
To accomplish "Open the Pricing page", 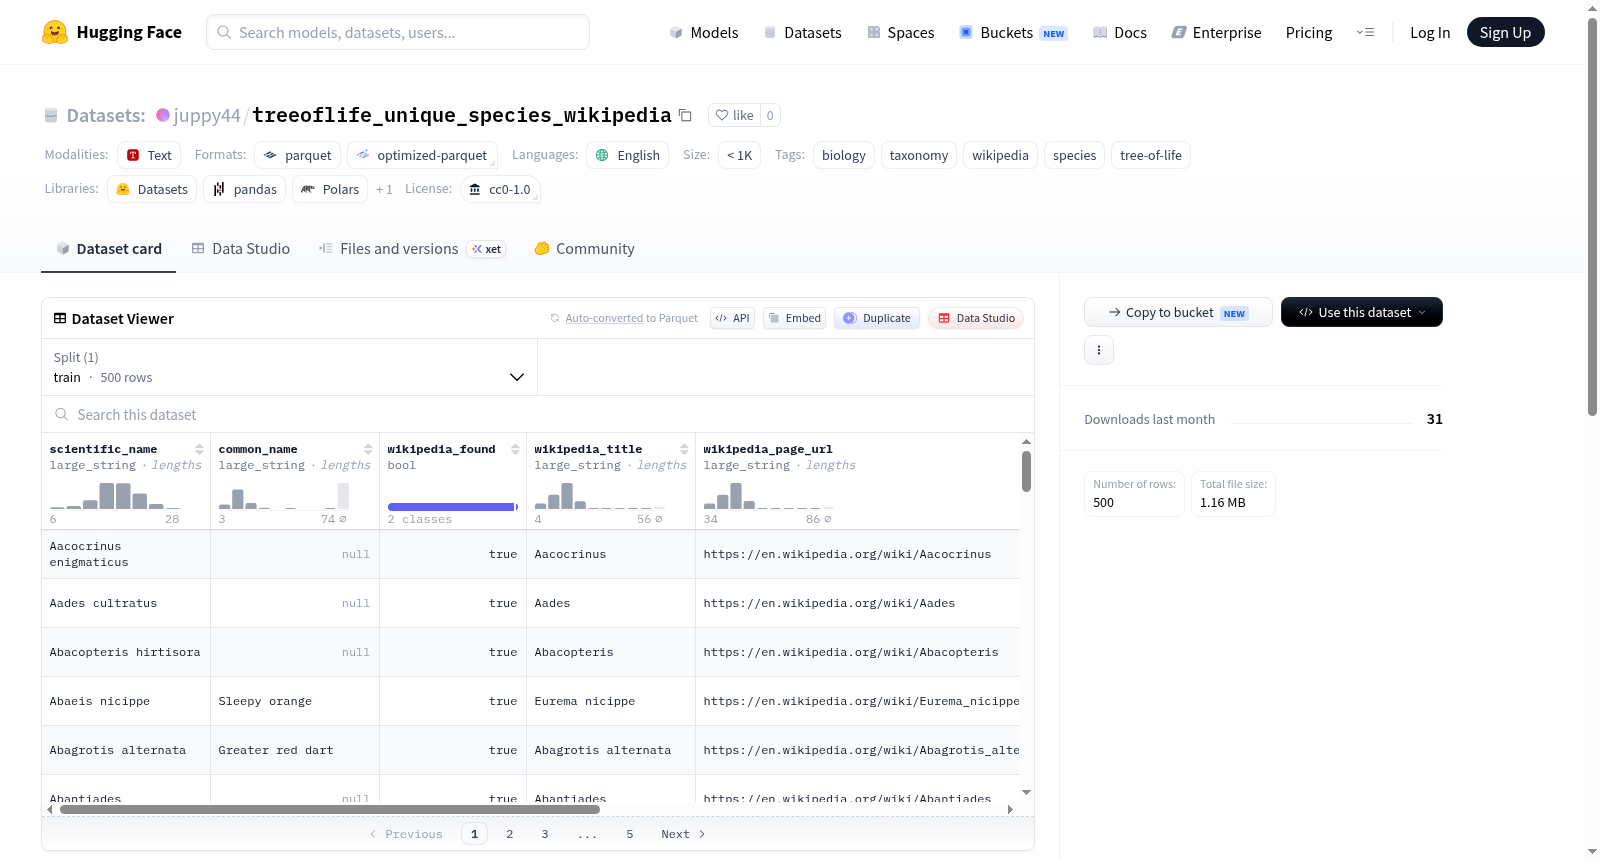I will tap(1309, 32).
